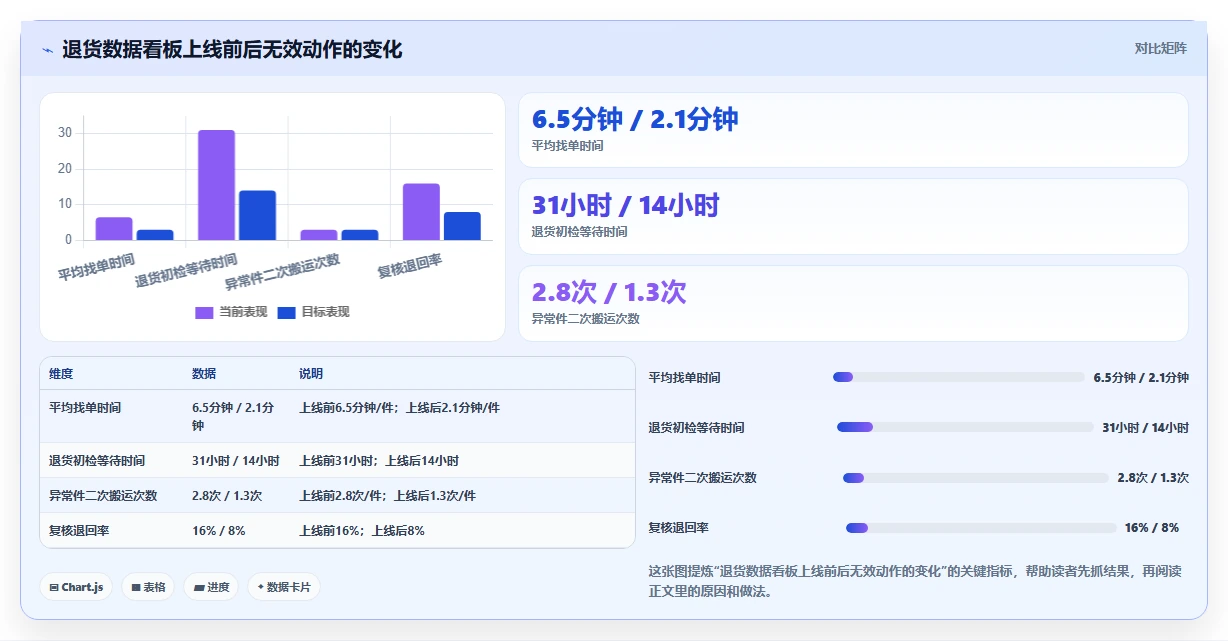Viewport: 1228px width, 641px height.
Task: Click the lightning icon beside the title
Action: 48,50
